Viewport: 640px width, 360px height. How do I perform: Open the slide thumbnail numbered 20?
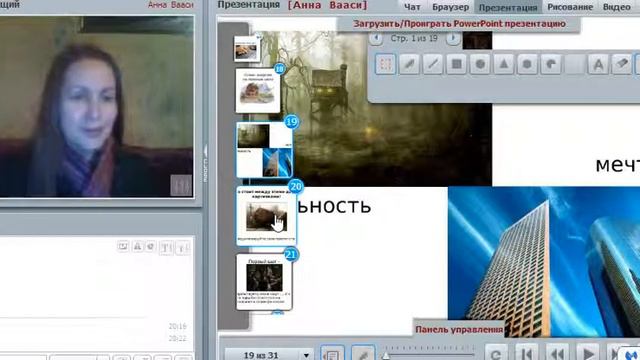(x=266, y=216)
